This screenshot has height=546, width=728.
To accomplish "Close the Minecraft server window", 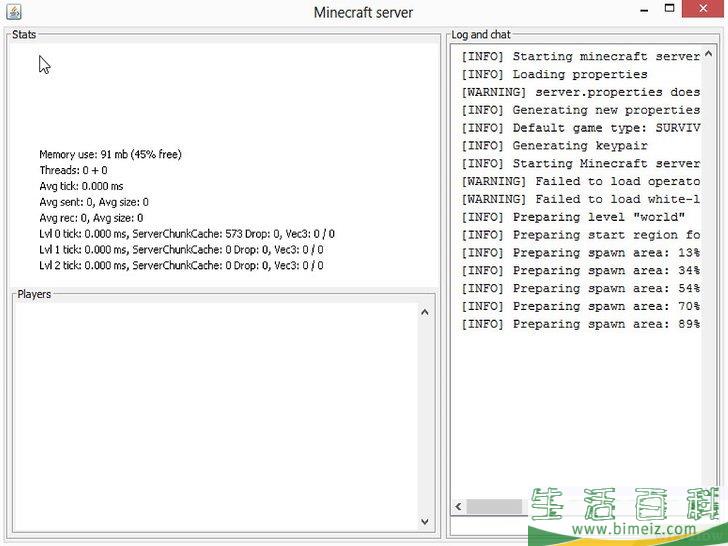I will pos(703,8).
